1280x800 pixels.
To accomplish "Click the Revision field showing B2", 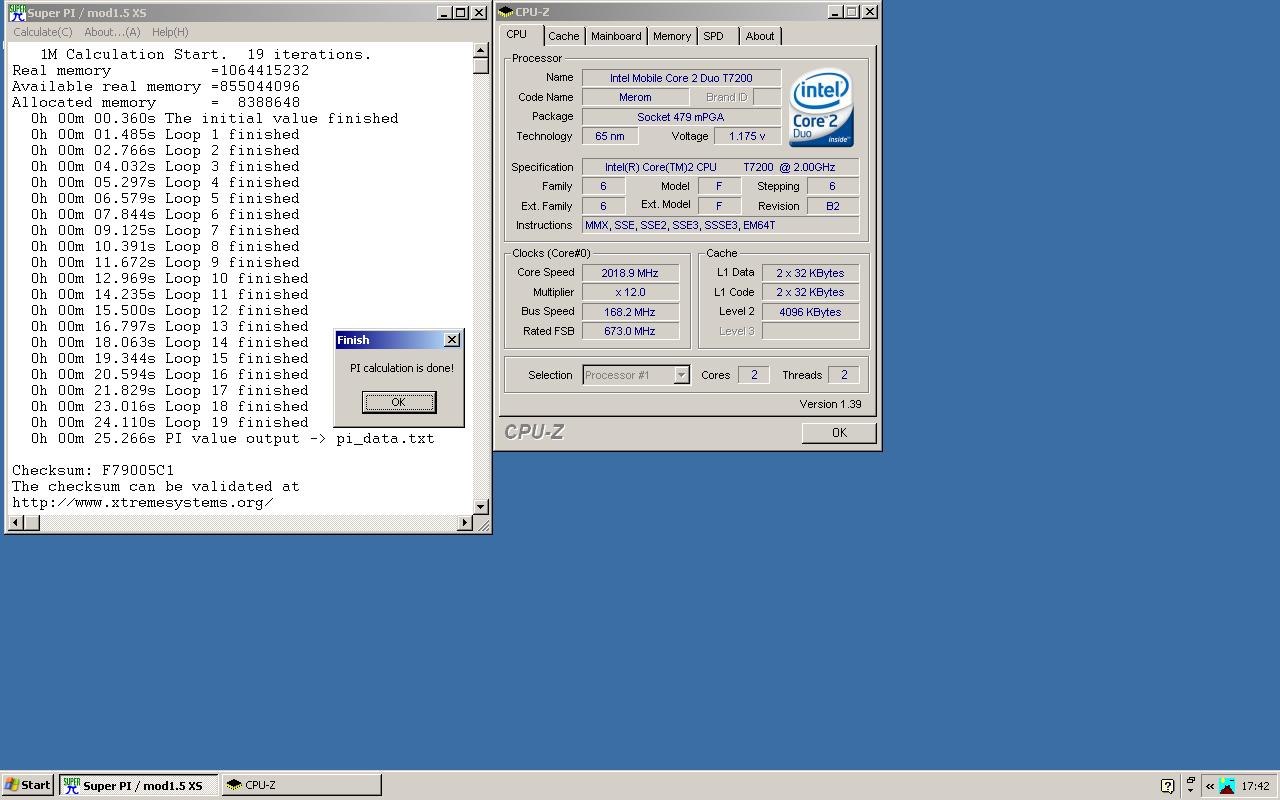I will tap(832, 206).
